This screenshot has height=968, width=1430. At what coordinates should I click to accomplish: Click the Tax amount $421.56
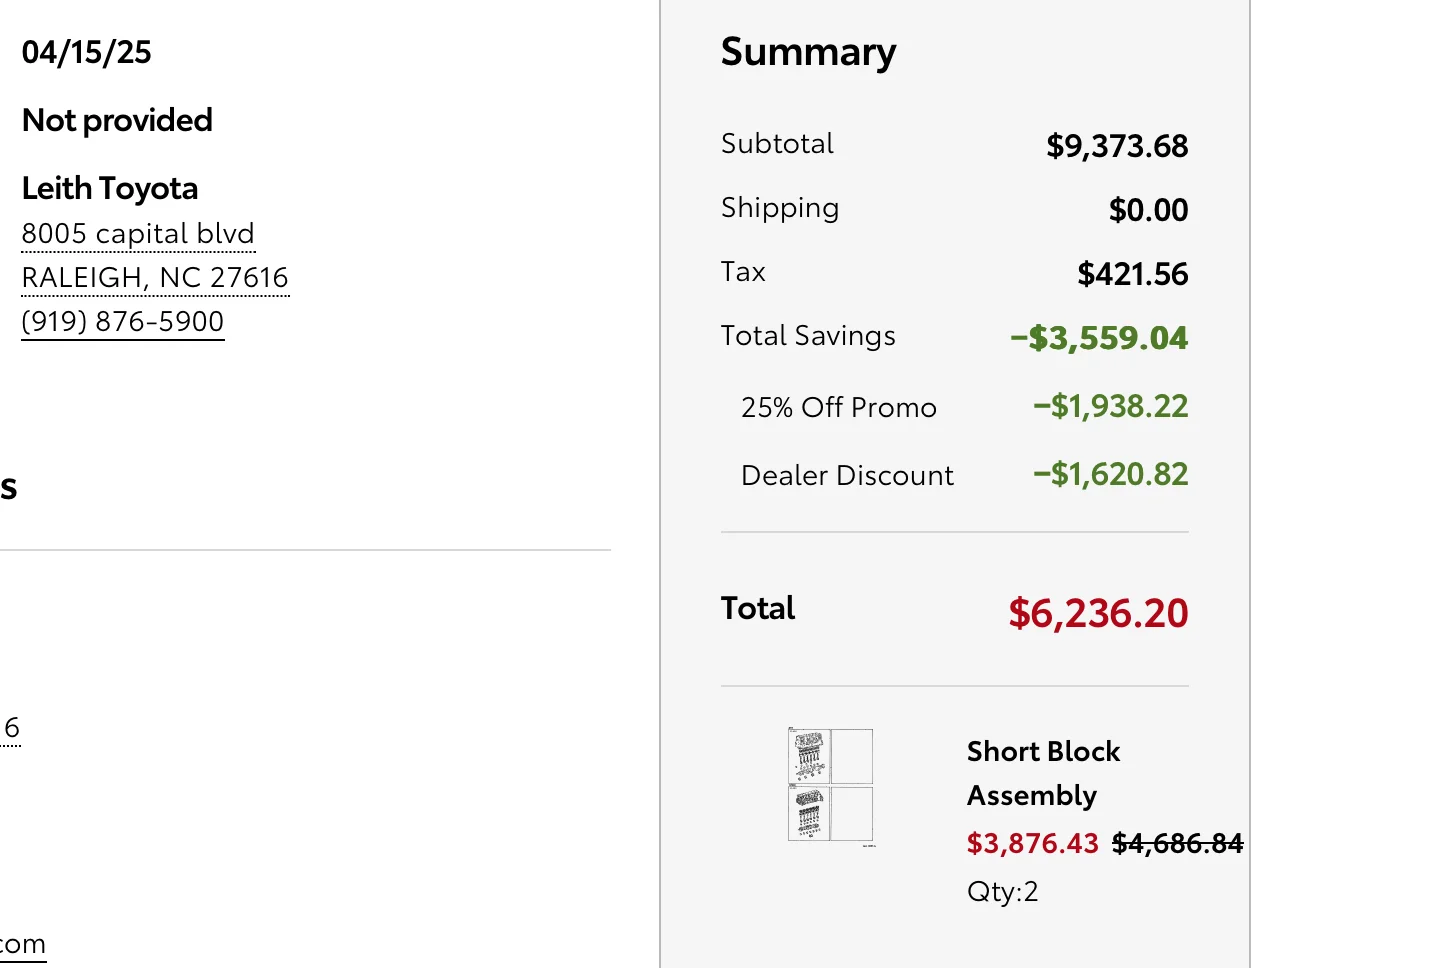click(1132, 274)
